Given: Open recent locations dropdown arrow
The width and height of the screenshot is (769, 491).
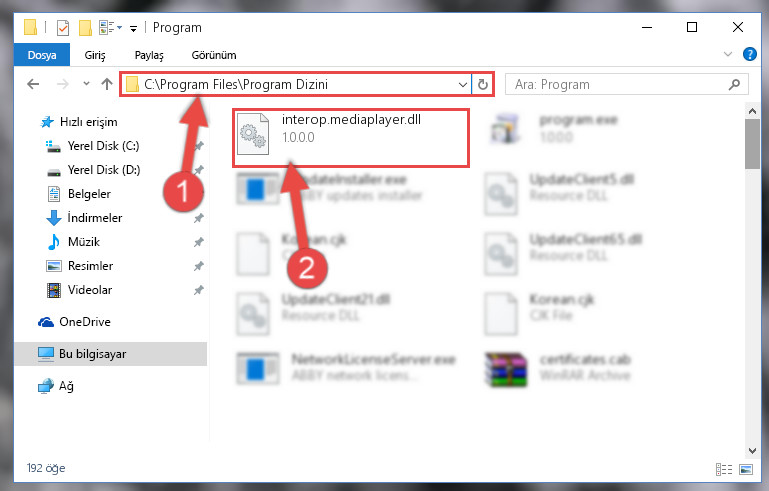Looking at the screenshot, I should click(86, 84).
